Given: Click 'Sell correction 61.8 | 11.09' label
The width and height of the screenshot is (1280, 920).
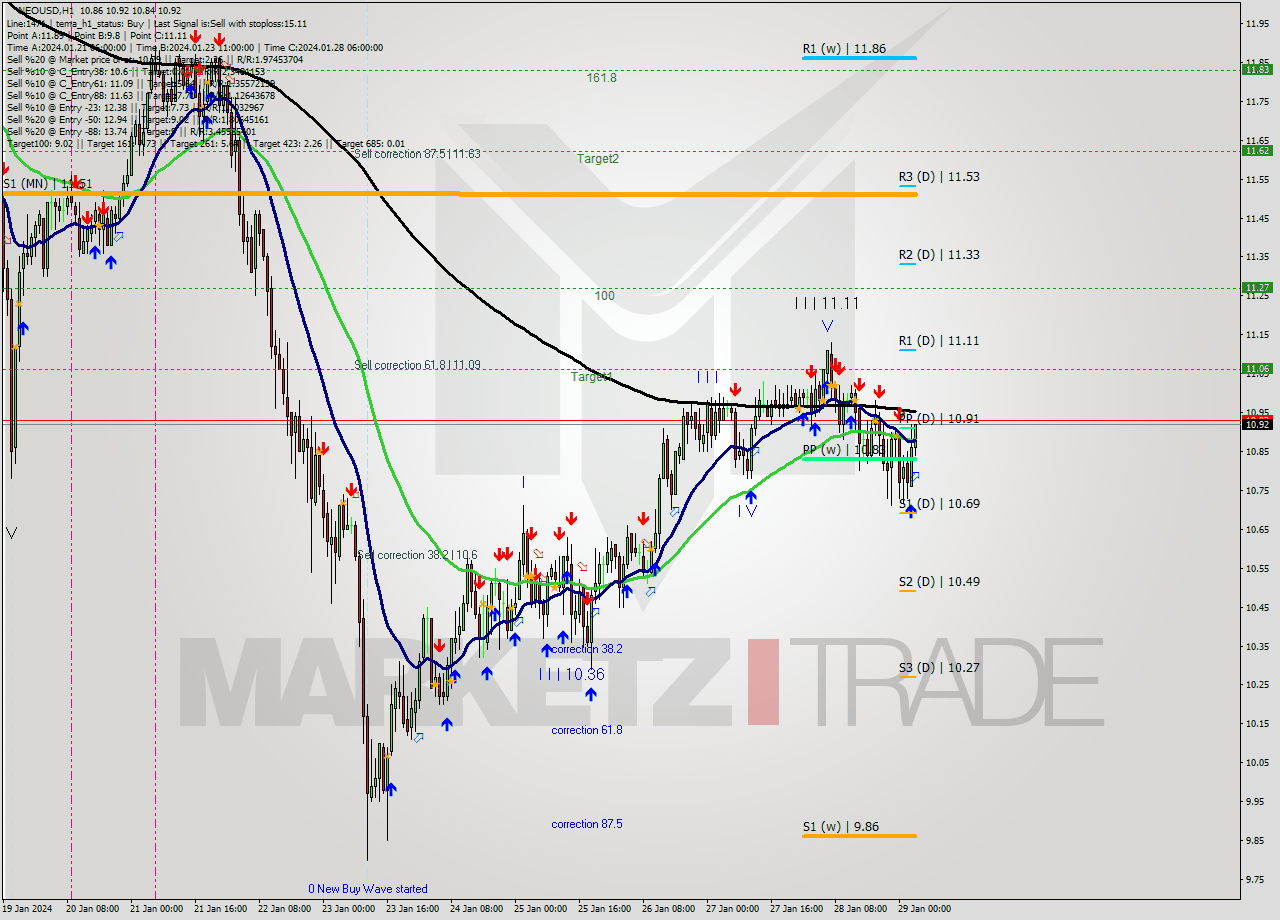Looking at the screenshot, I should point(417,365).
